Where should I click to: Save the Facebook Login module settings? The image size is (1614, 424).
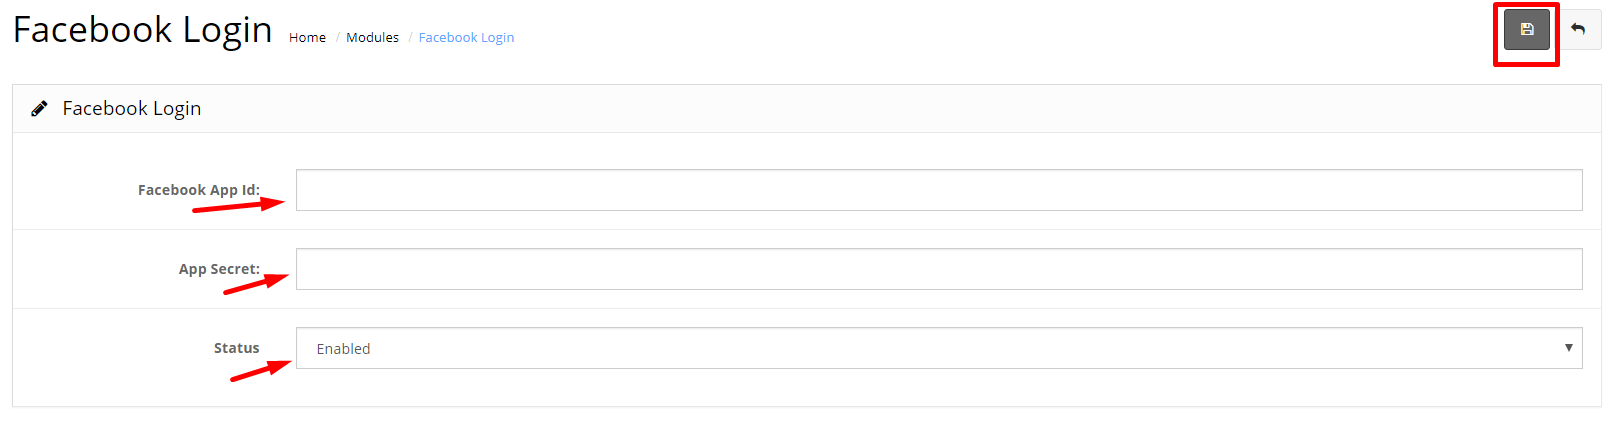(1526, 29)
